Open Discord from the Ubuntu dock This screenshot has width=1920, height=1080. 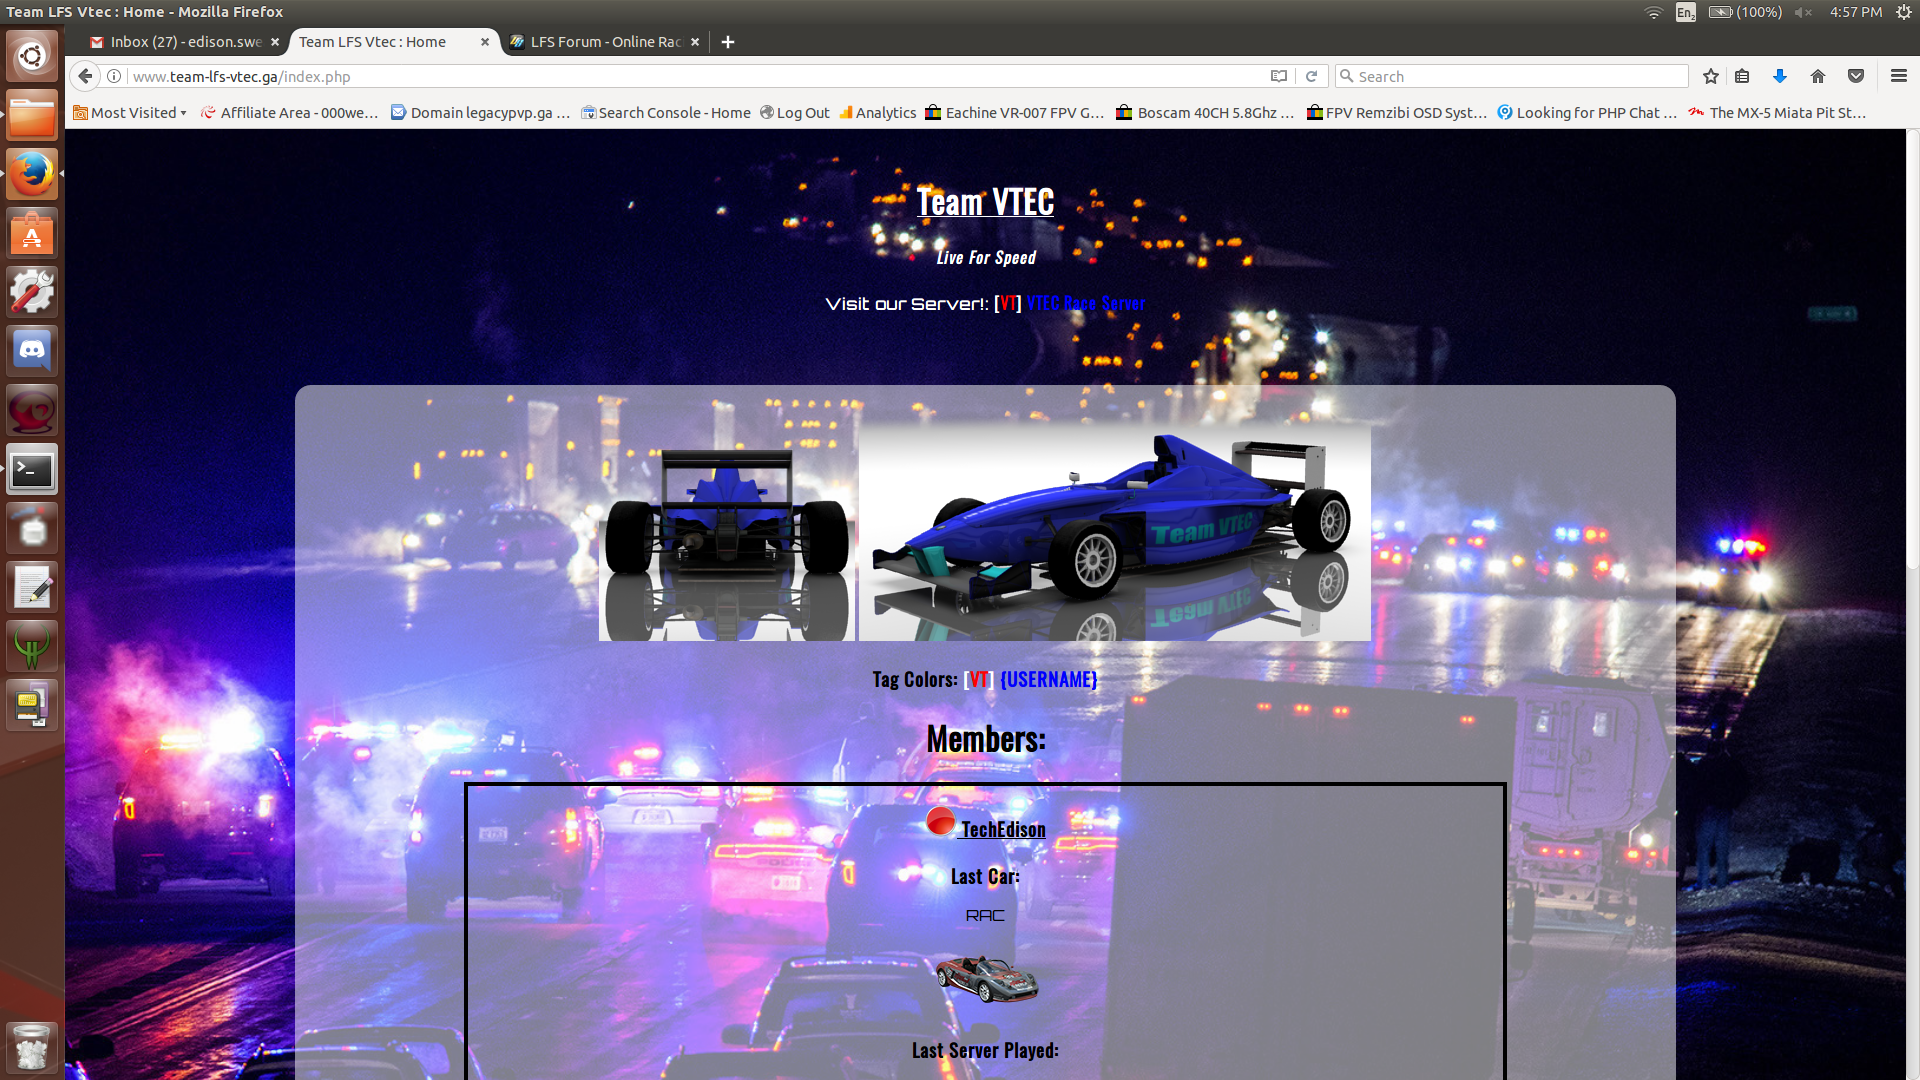(x=32, y=351)
